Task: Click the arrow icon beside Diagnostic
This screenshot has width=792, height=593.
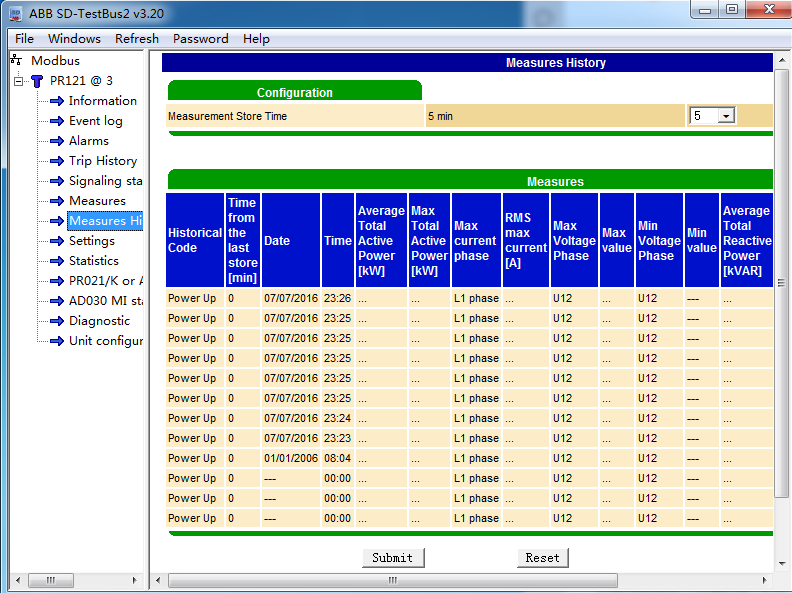Action: (57, 321)
